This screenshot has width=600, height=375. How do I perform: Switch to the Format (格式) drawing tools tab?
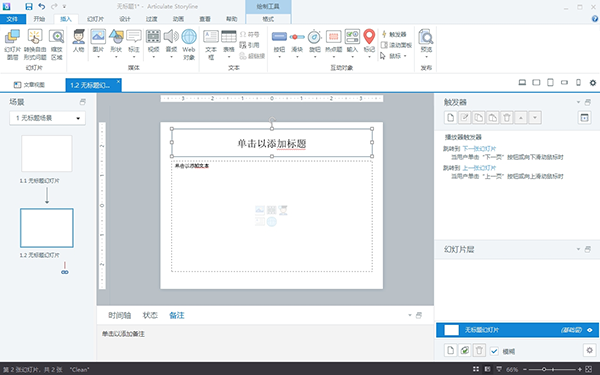(268, 19)
